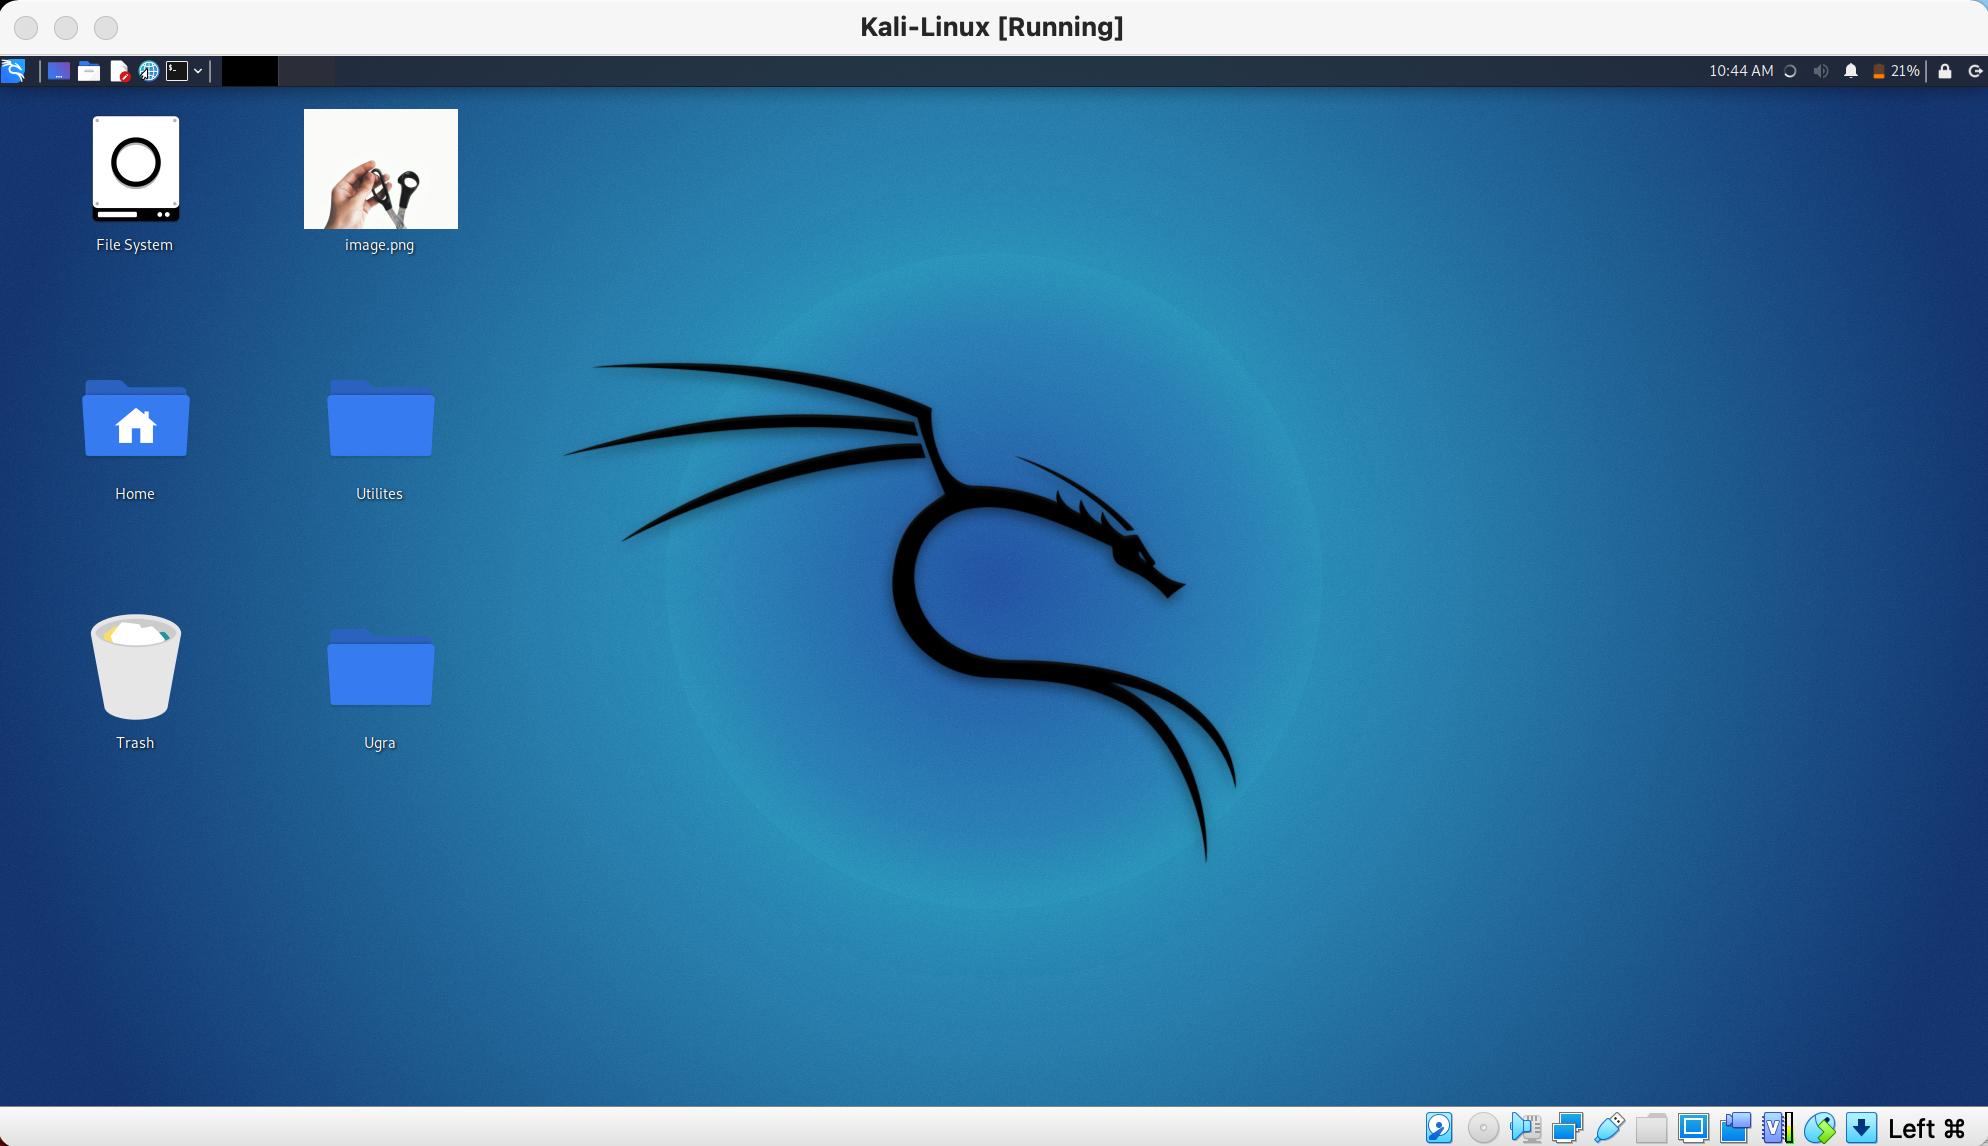Expand the terminal launcher dropdown arrow
This screenshot has width=1988, height=1146.
coord(198,71)
